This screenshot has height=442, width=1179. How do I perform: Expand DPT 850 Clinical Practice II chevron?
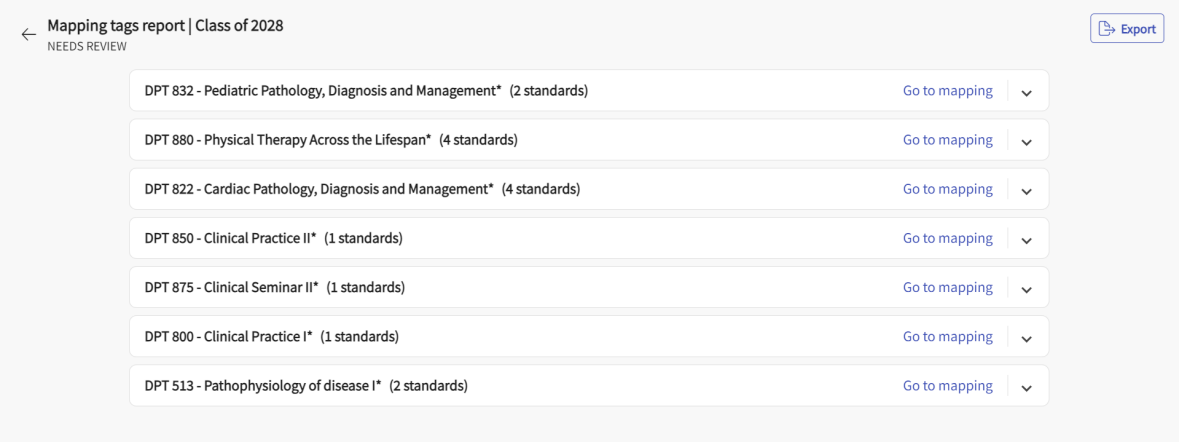[1026, 239]
